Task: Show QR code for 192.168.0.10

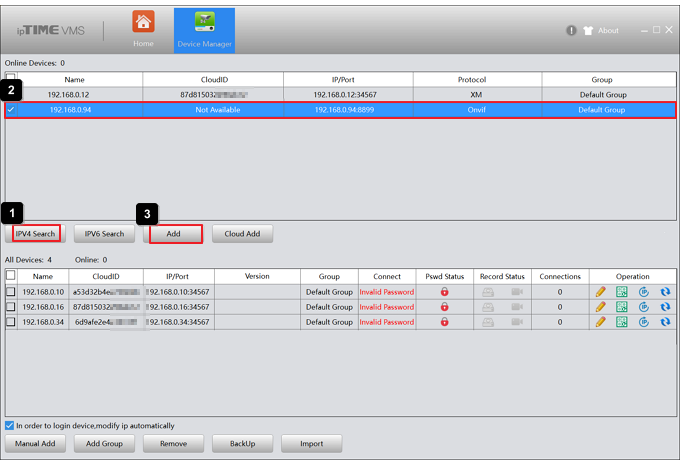Action: coord(621,292)
